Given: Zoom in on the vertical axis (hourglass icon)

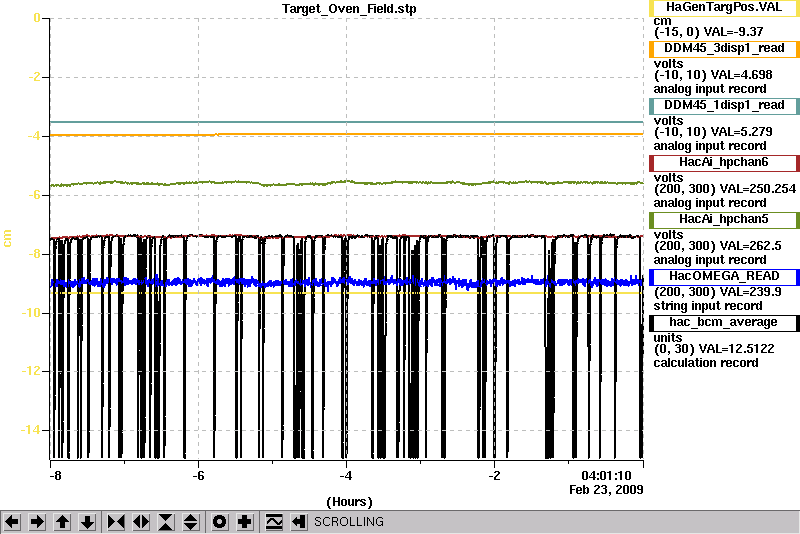Looking at the screenshot, I should pyautogui.click(x=166, y=522).
